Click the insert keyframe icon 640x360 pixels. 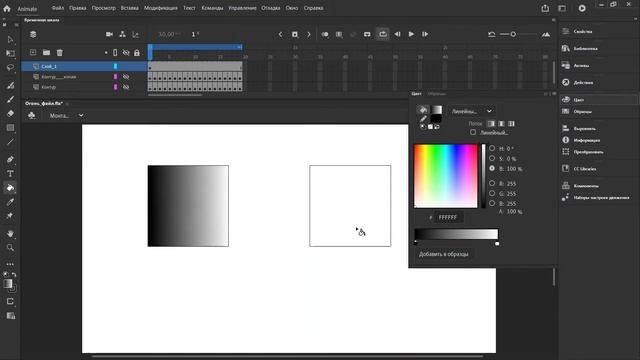pyautogui.click(x=295, y=34)
